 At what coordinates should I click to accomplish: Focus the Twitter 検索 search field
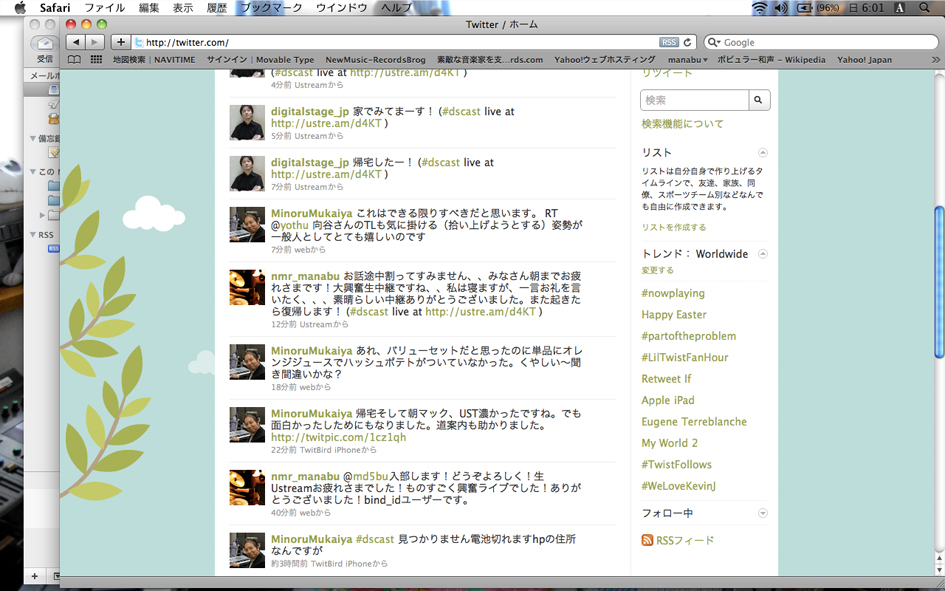tap(694, 100)
